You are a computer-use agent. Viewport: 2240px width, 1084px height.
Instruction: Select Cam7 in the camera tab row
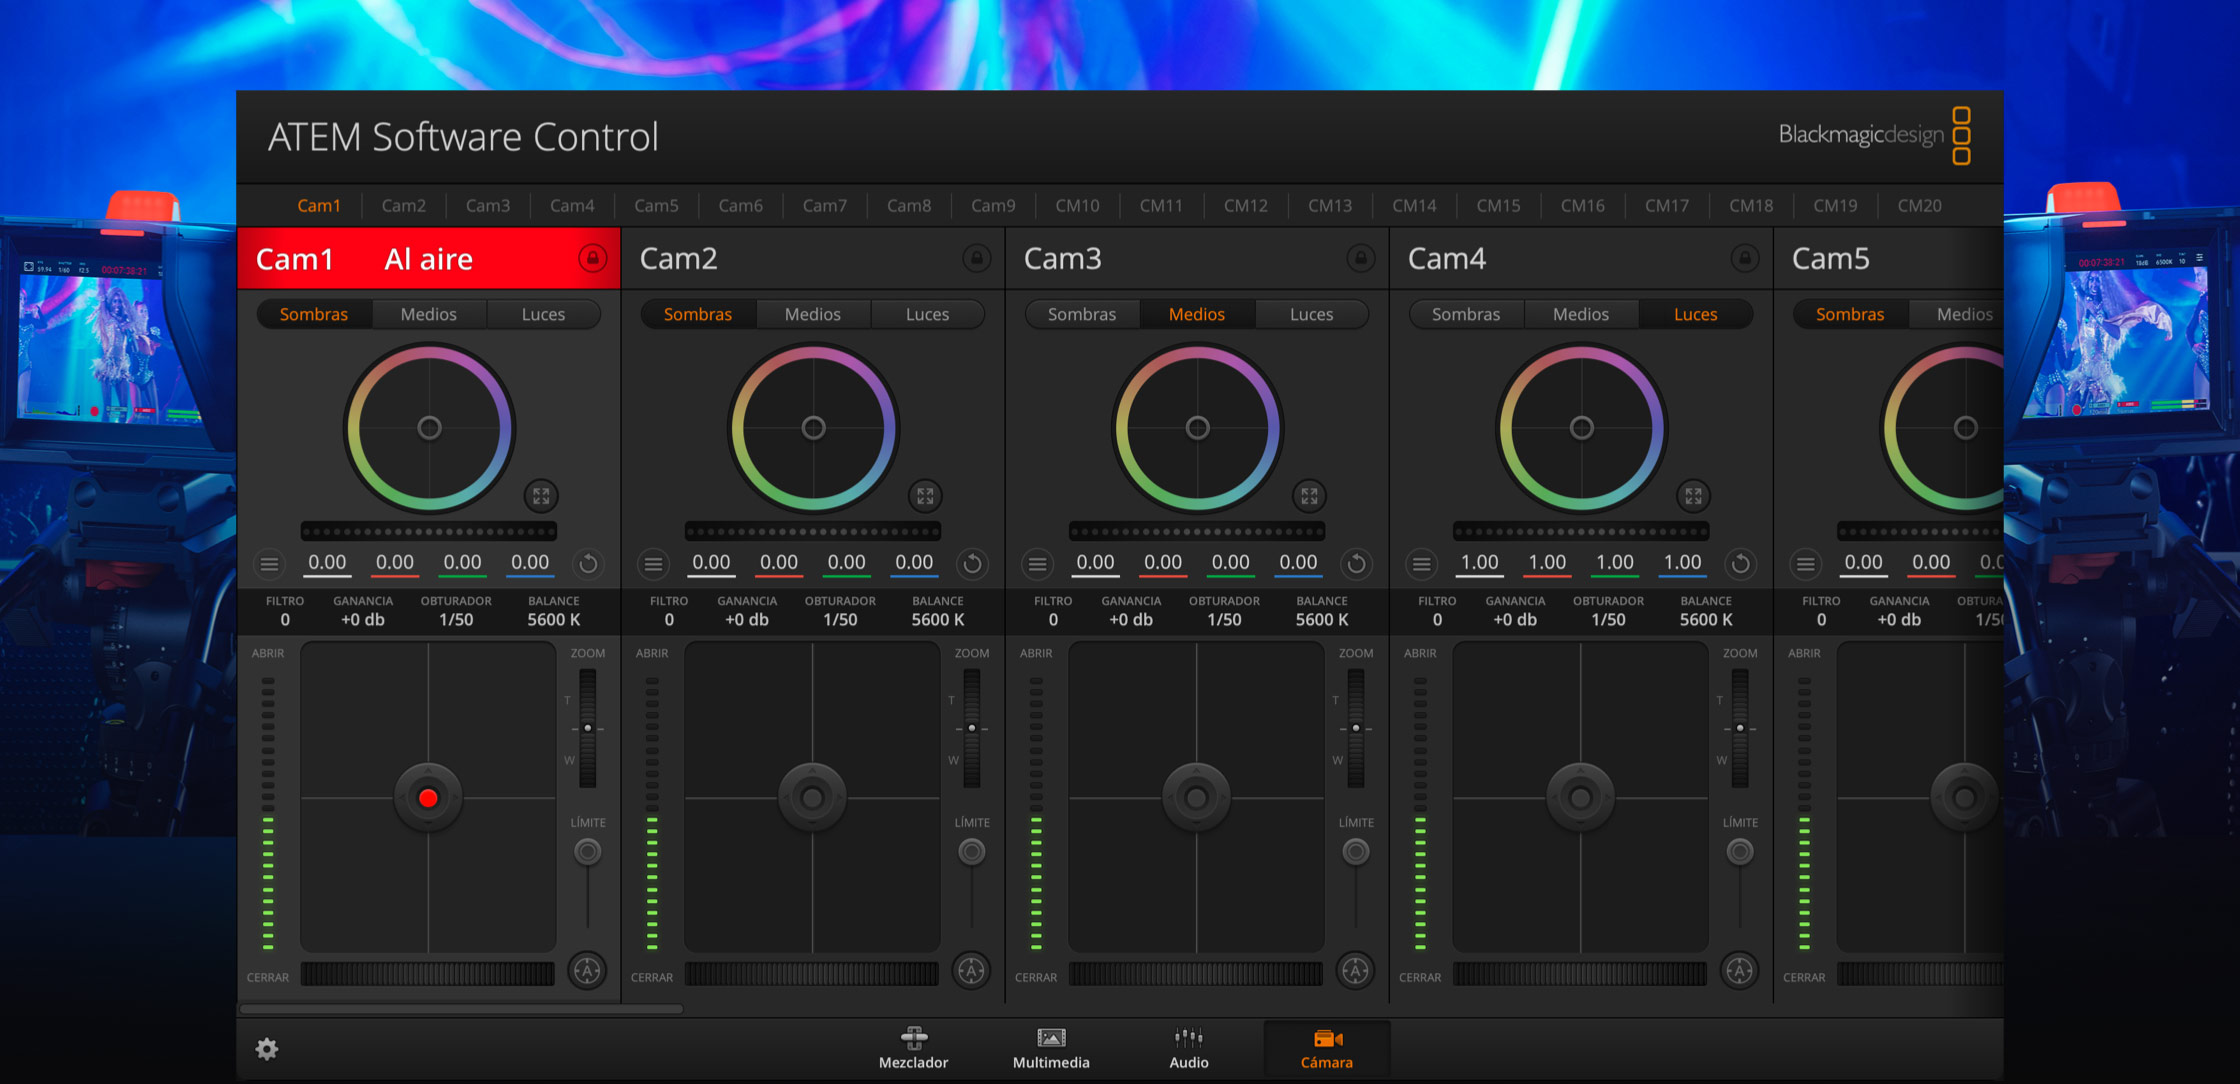point(824,206)
